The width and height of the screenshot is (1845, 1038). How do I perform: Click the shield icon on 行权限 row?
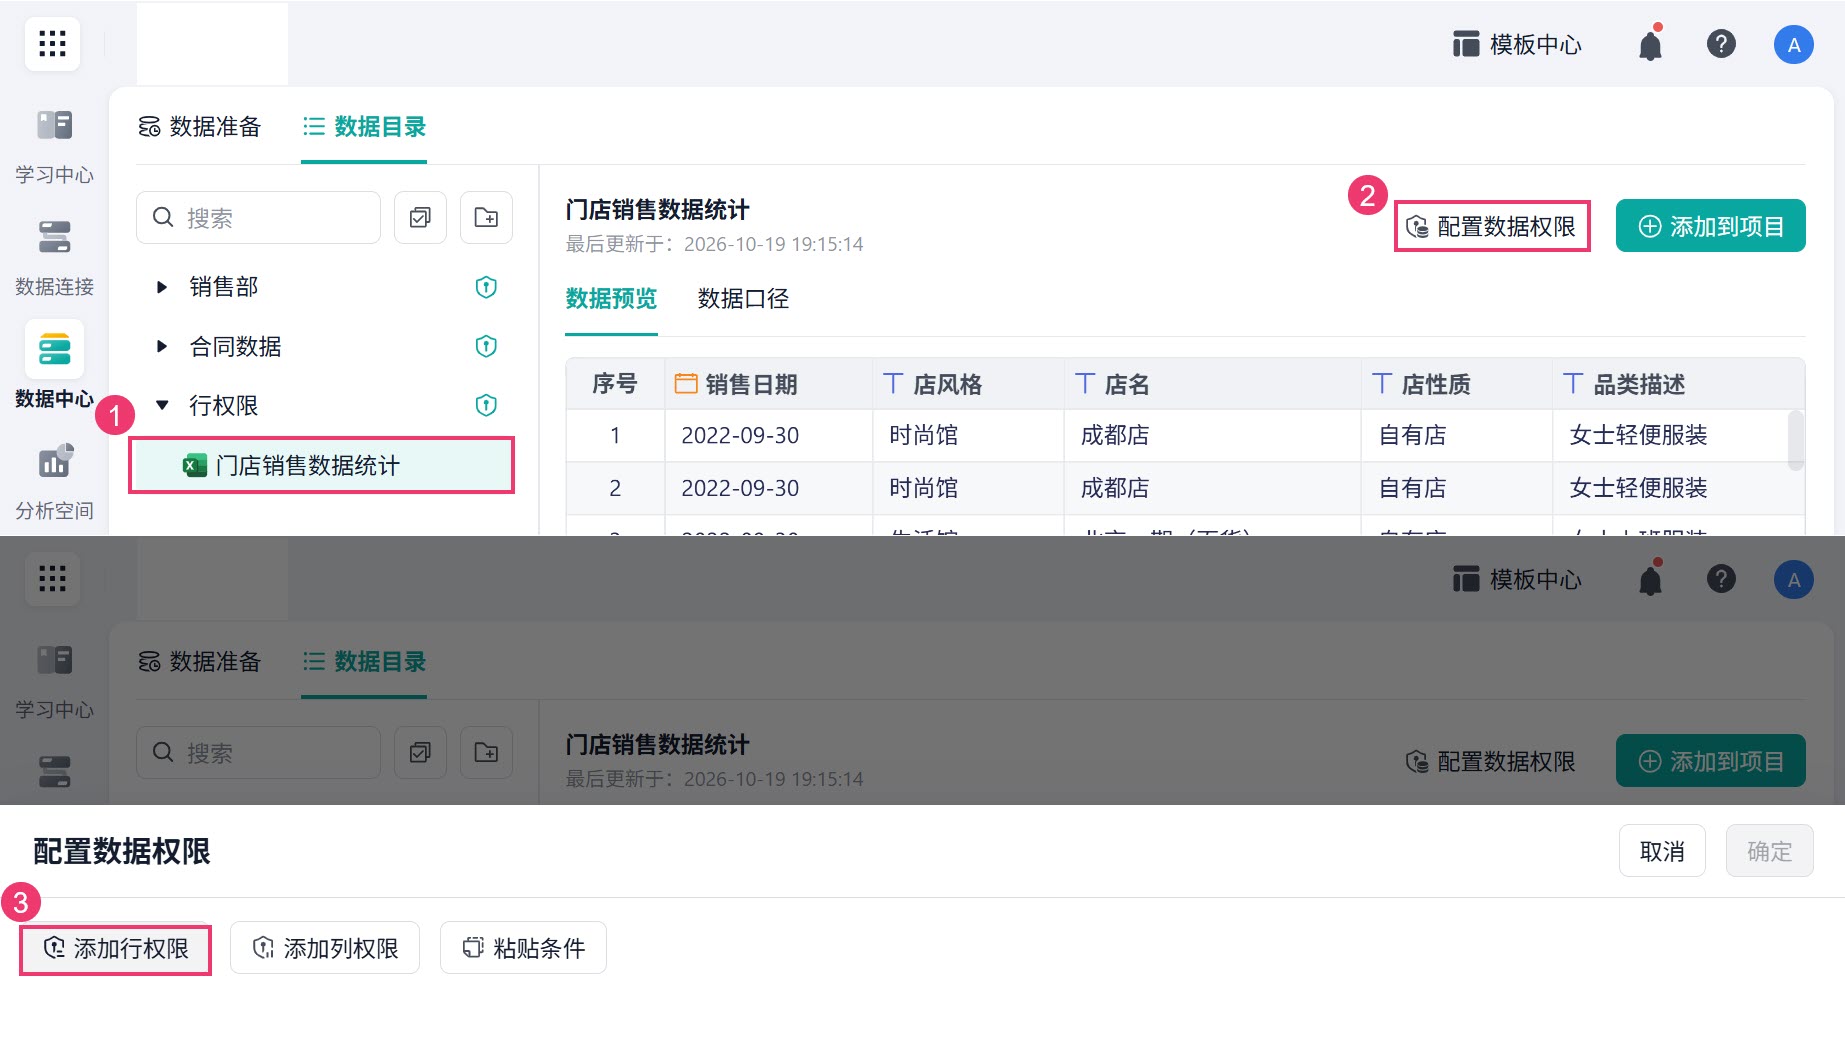click(486, 405)
